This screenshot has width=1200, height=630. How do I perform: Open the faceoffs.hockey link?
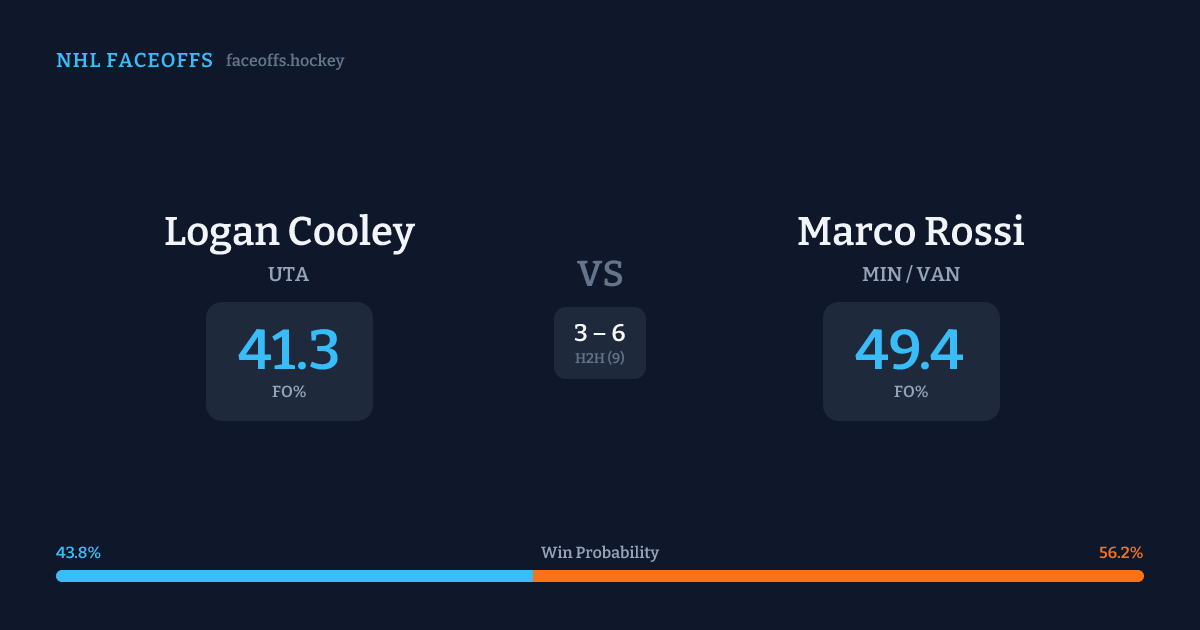pyautogui.click(x=285, y=61)
